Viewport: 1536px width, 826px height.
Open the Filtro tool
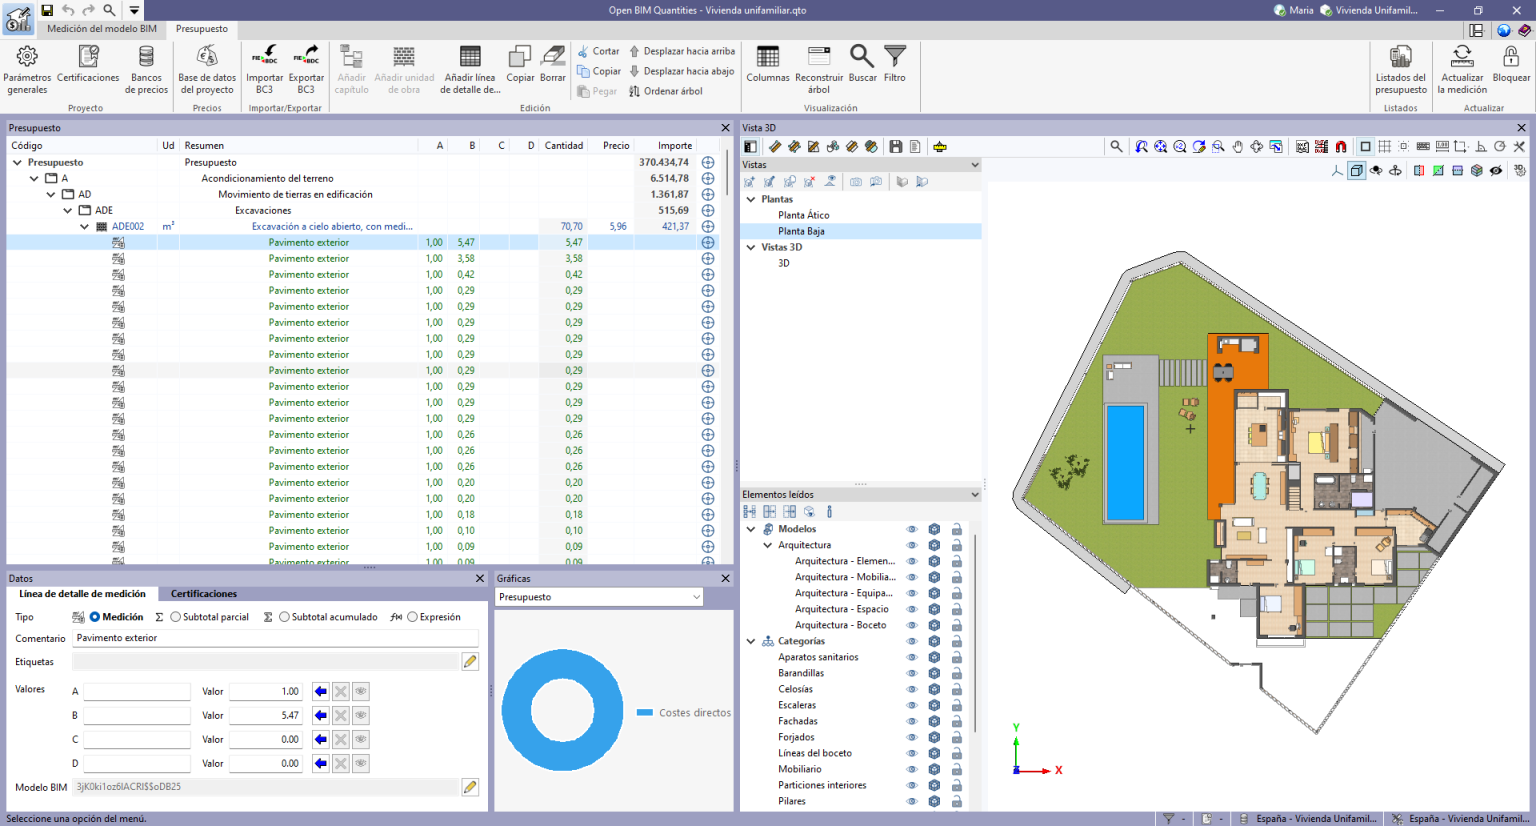pyautogui.click(x=895, y=64)
